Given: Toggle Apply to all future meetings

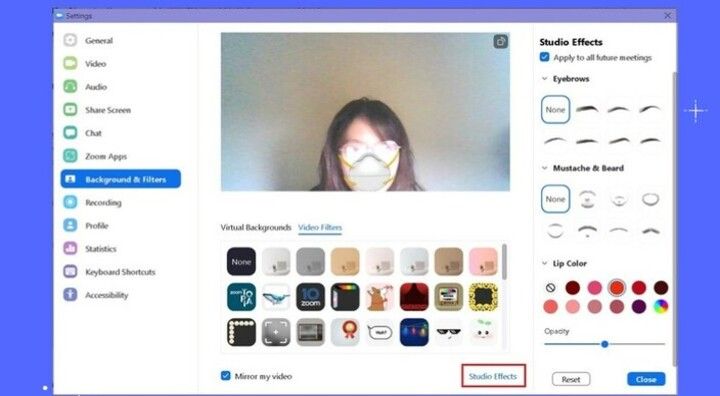Looking at the screenshot, I should tap(545, 57).
